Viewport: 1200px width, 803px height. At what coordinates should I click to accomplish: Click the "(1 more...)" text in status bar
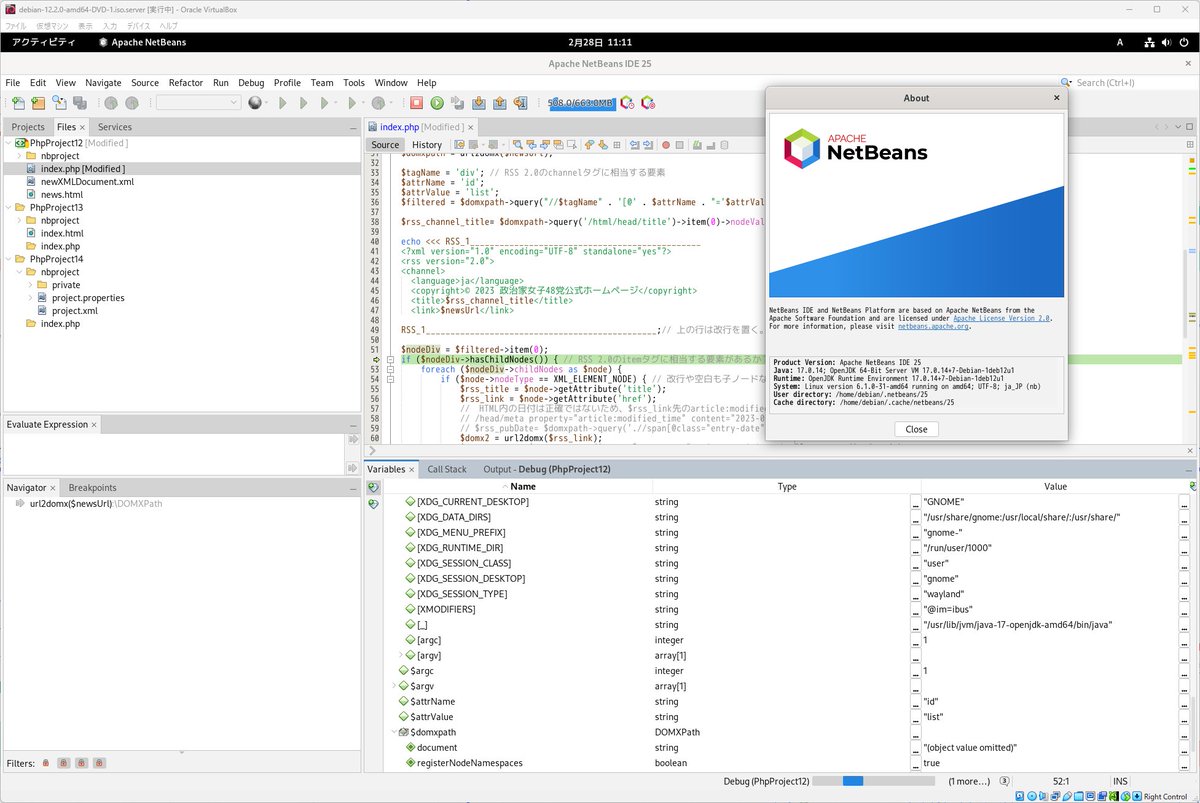(970, 781)
